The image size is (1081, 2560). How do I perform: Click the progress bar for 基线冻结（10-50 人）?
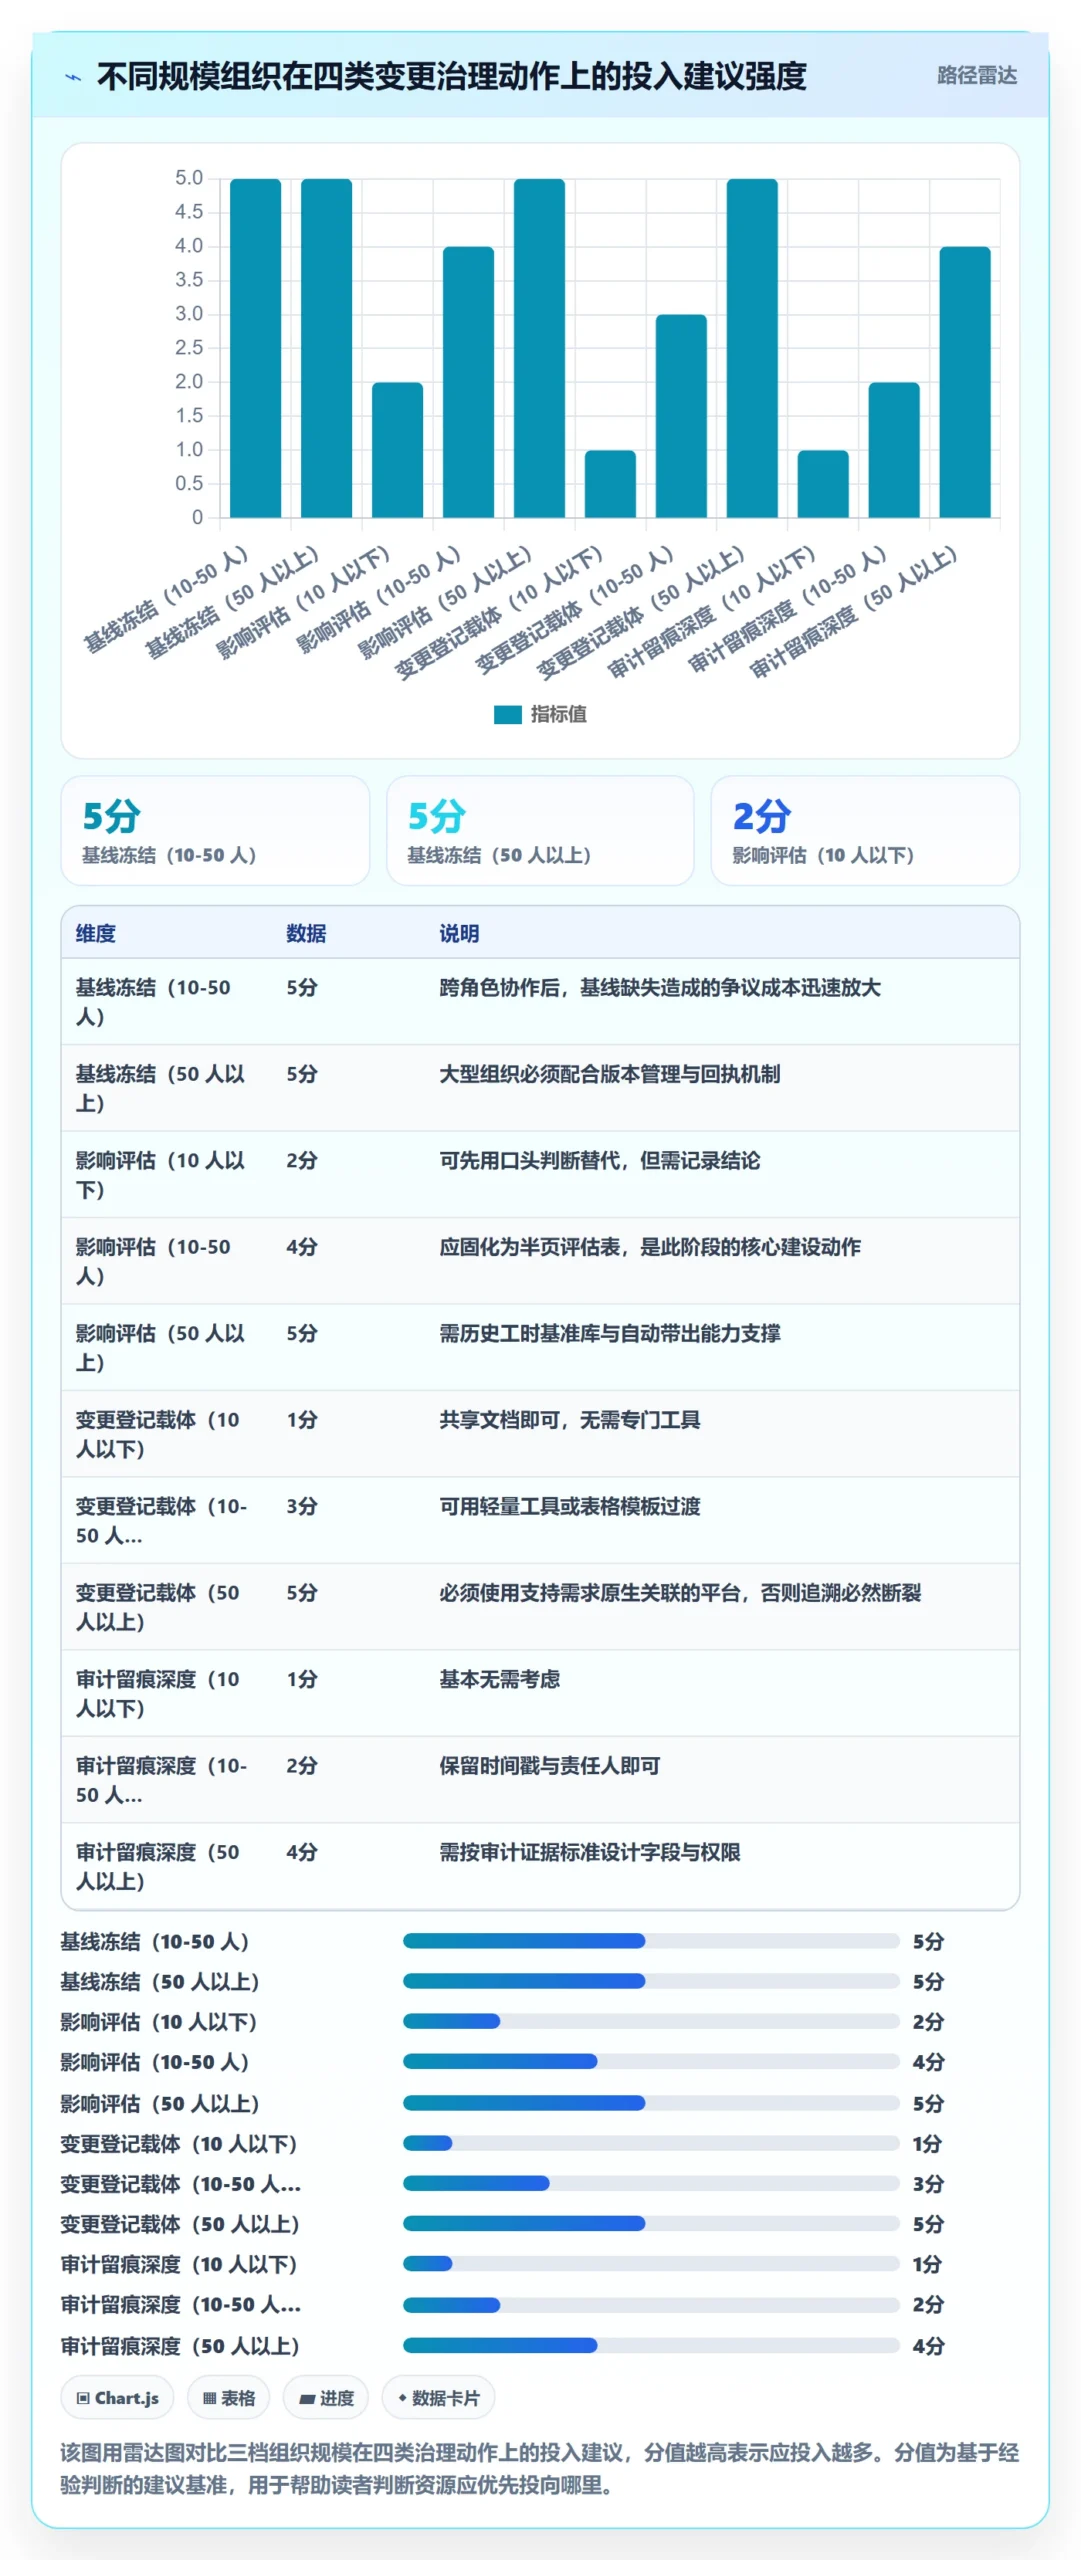[651, 1941]
